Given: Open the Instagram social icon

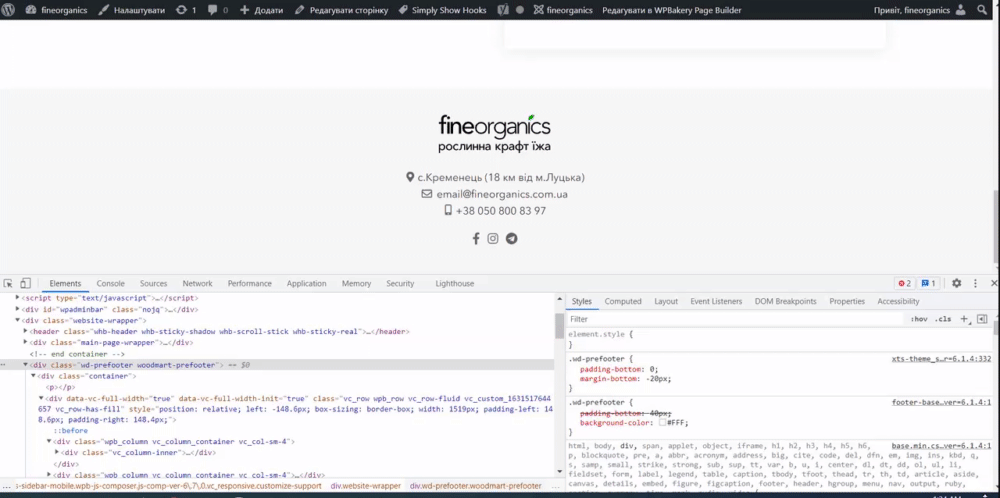Looking at the screenshot, I should [x=493, y=238].
